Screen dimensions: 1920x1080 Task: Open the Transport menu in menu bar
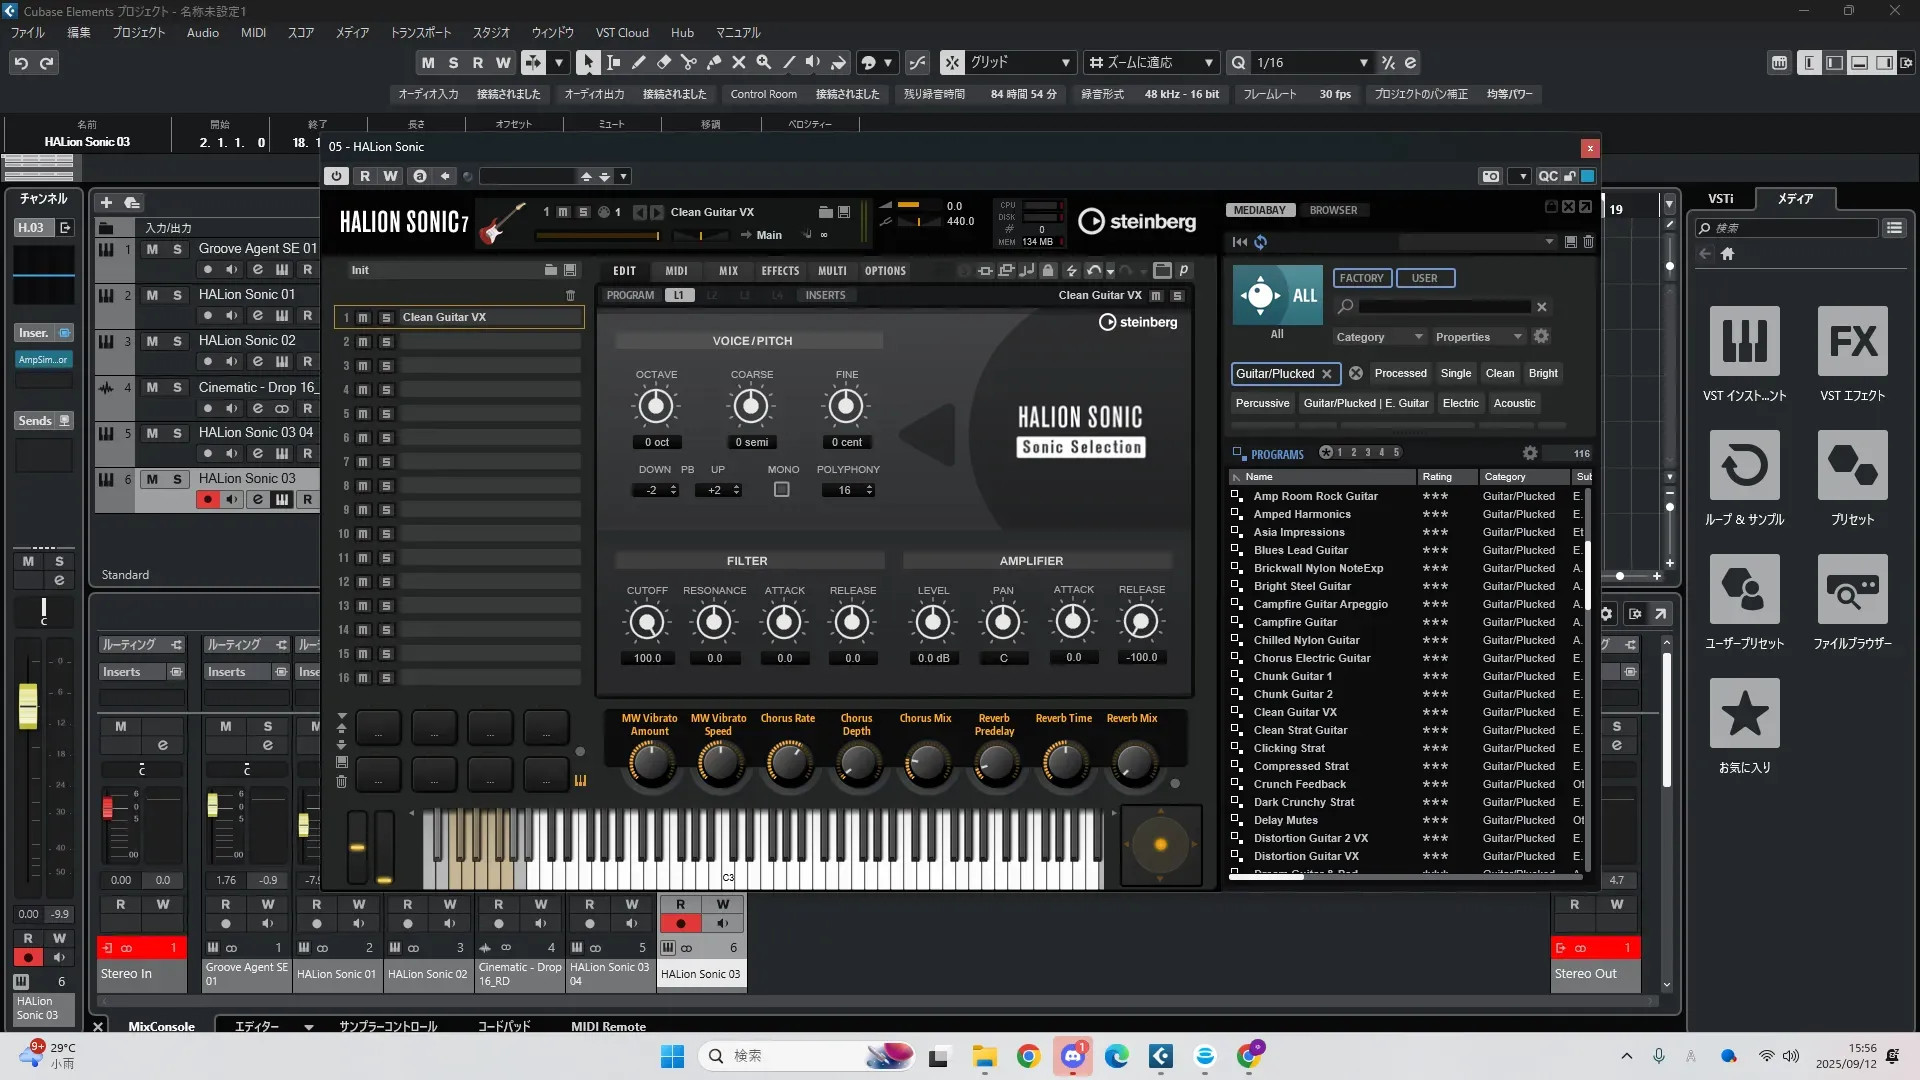click(x=420, y=33)
